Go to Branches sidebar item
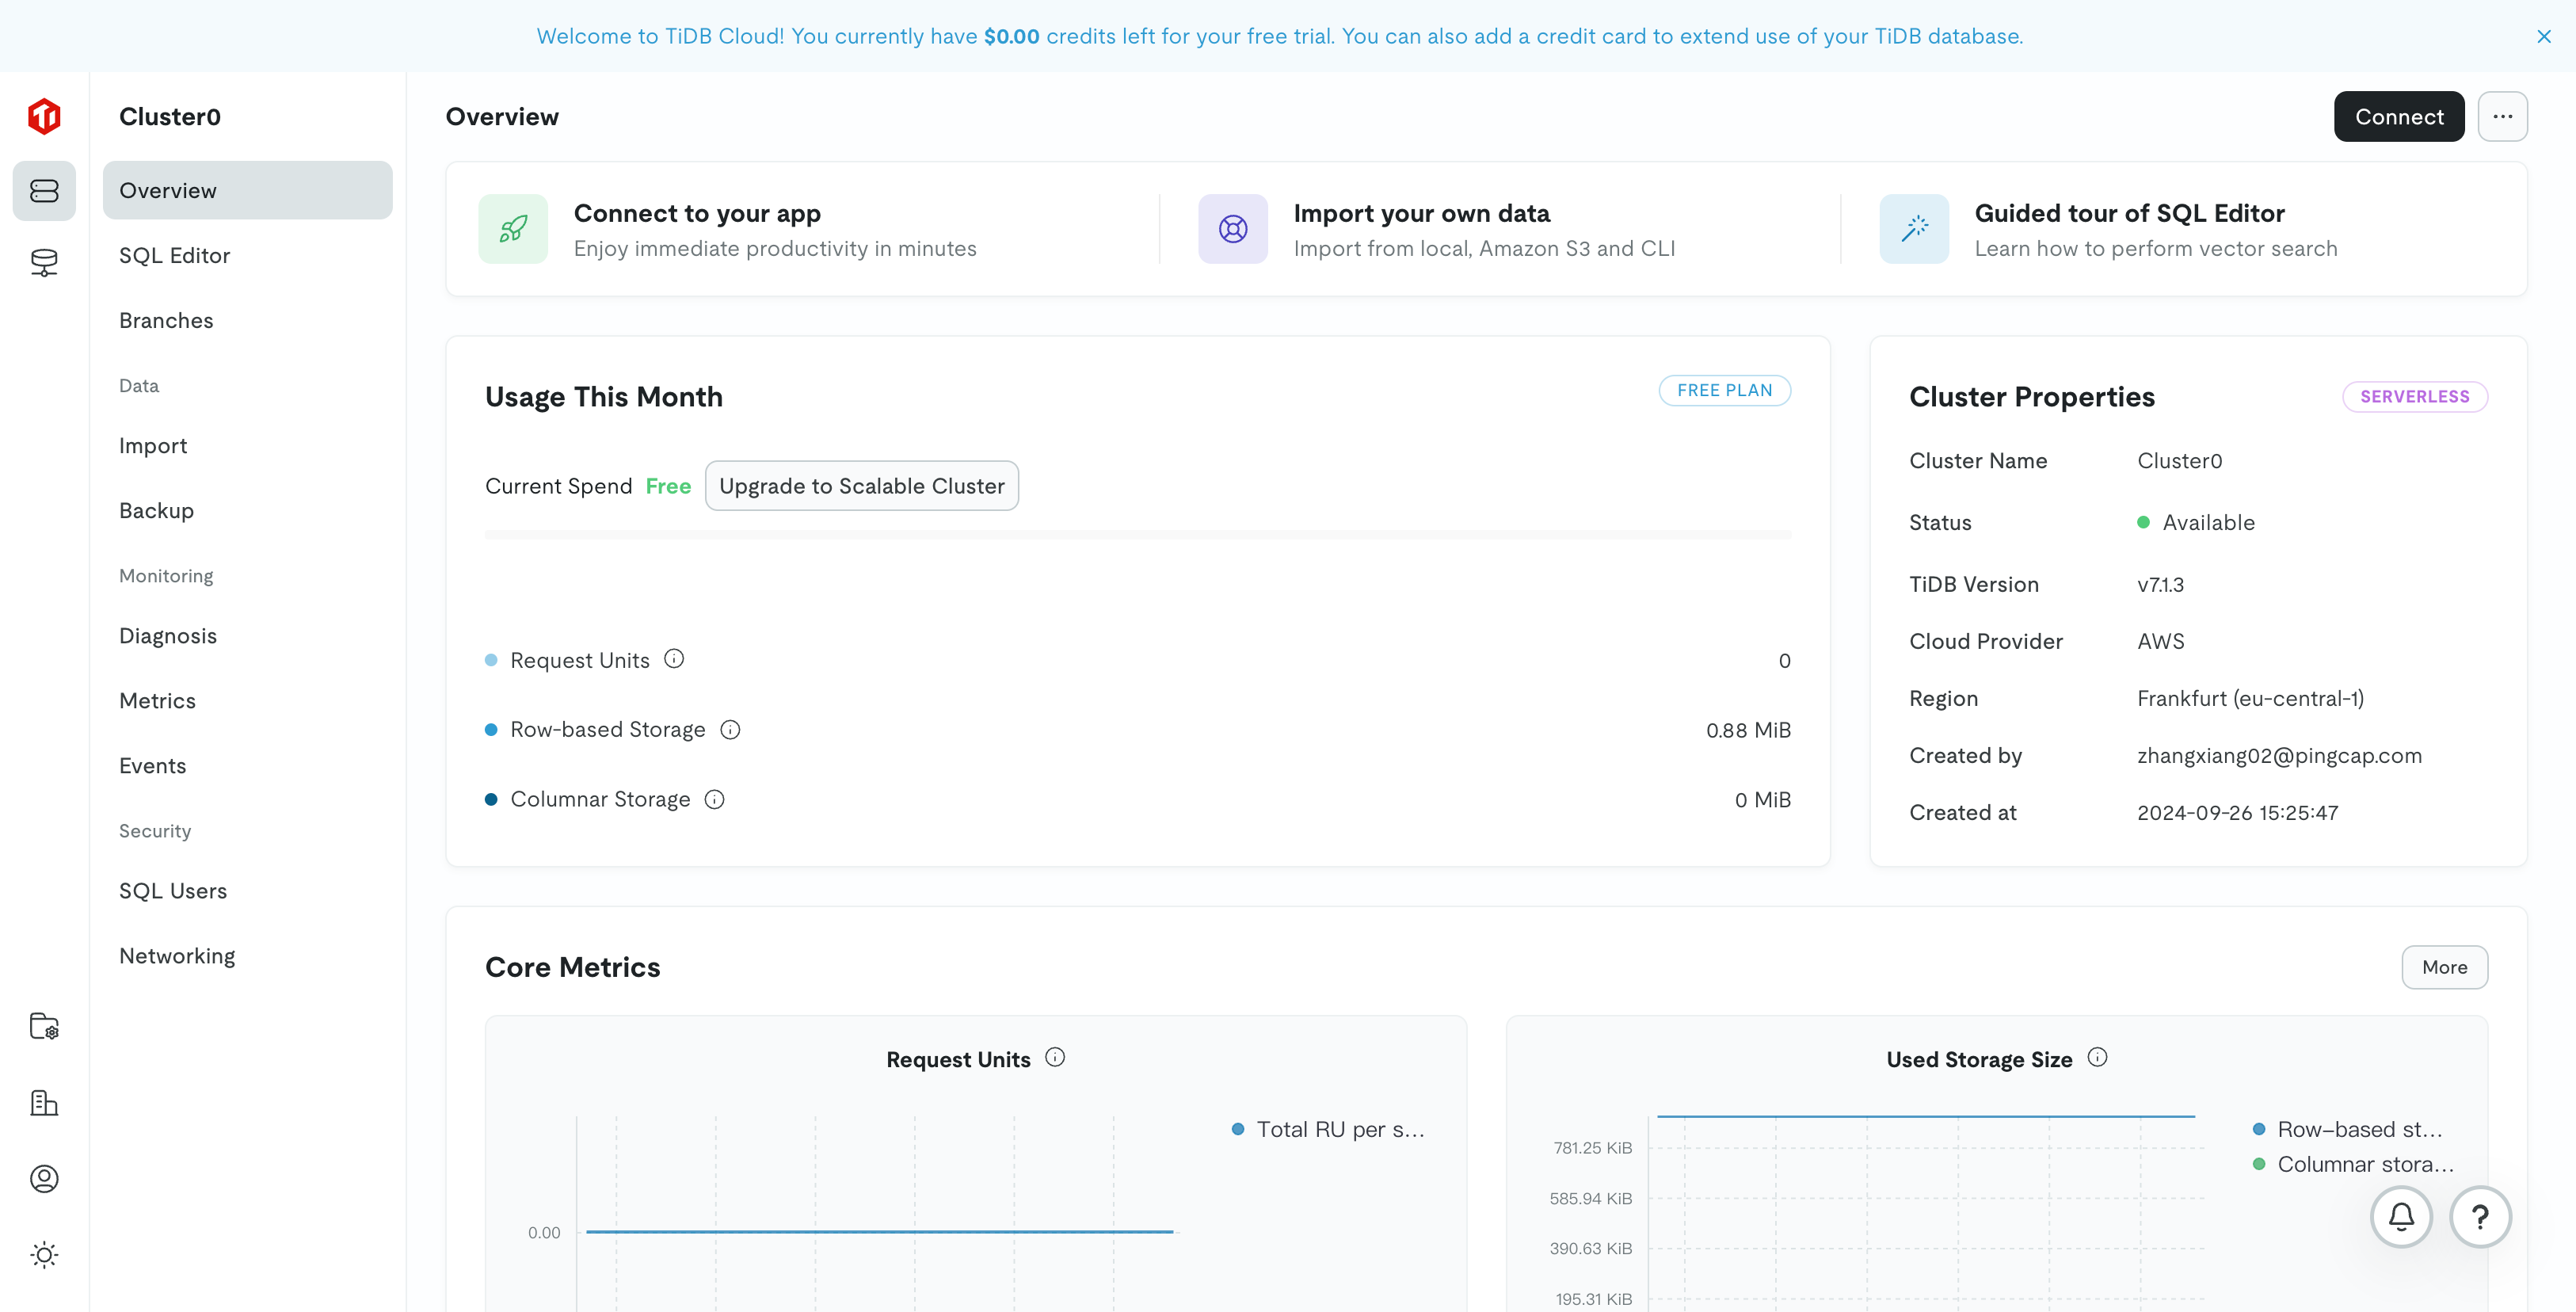The width and height of the screenshot is (2576, 1312). [166, 320]
